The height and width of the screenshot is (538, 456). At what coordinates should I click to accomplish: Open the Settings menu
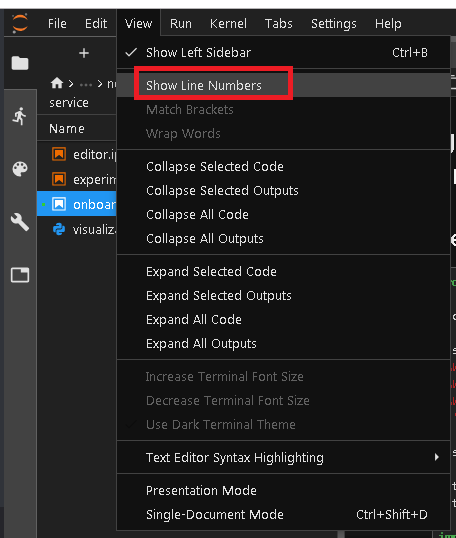tap(334, 24)
